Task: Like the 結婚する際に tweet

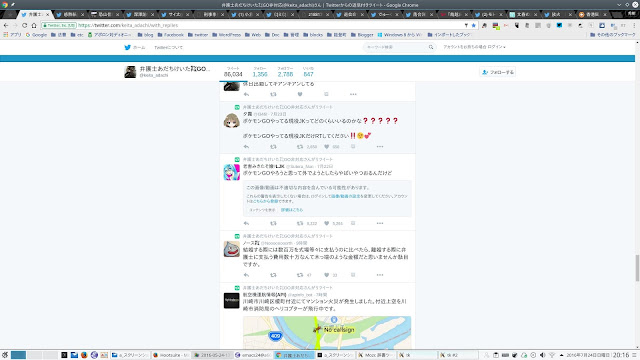Action: tap(327, 275)
